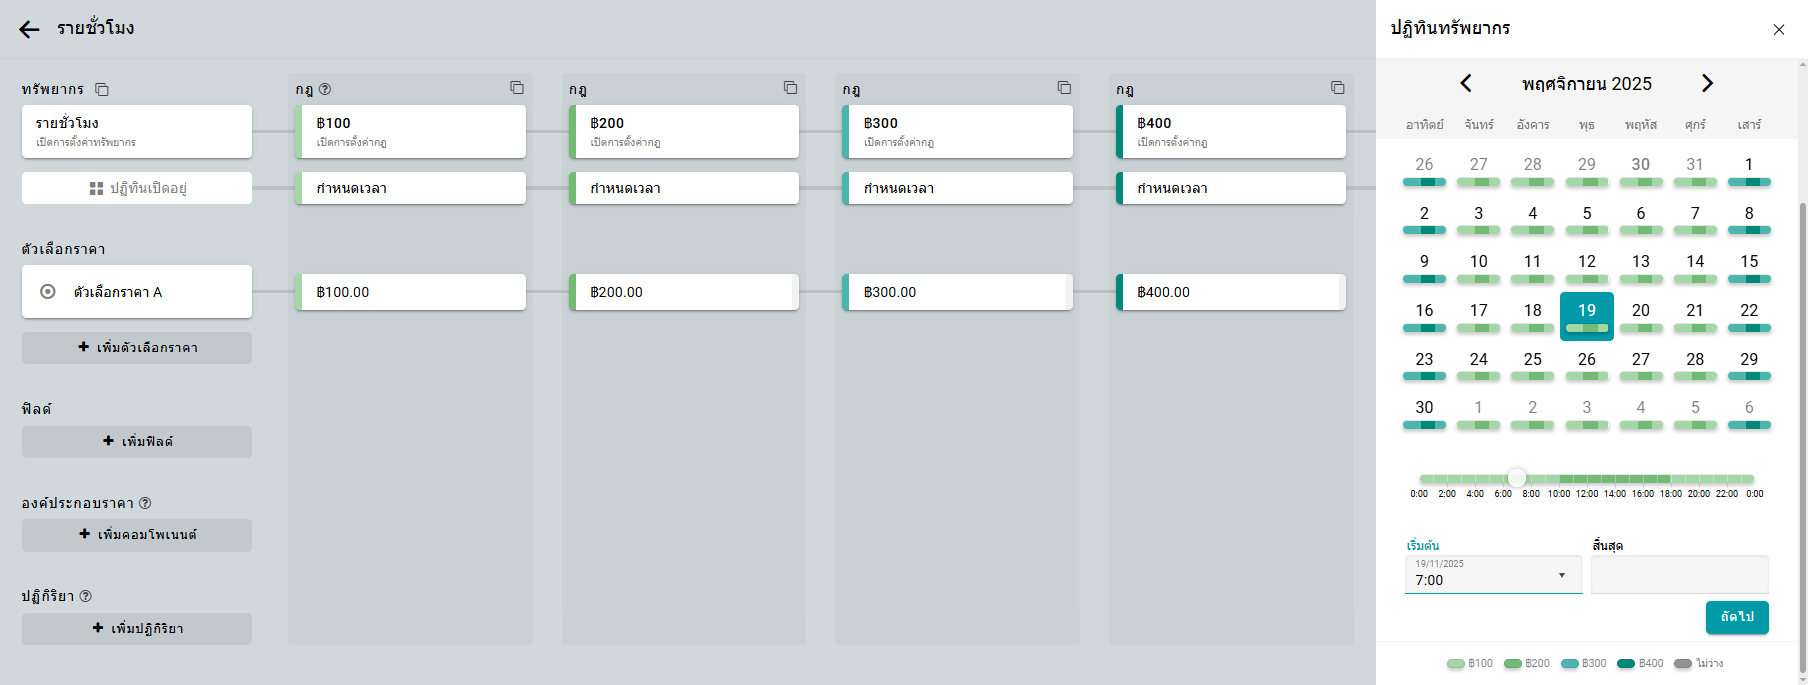Click the back arrow beside รายชั่วโมง
Image resolution: width=1808 pixels, height=685 pixels.
coord(29,29)
